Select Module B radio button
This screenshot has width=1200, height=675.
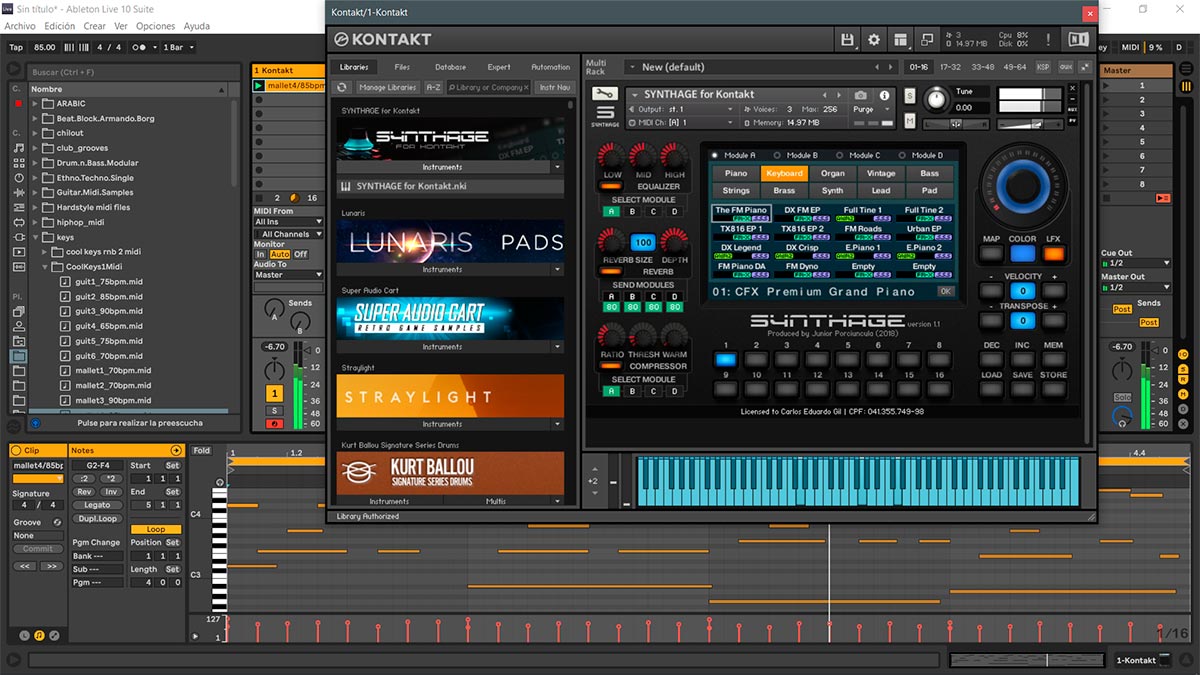click(777, 156)
